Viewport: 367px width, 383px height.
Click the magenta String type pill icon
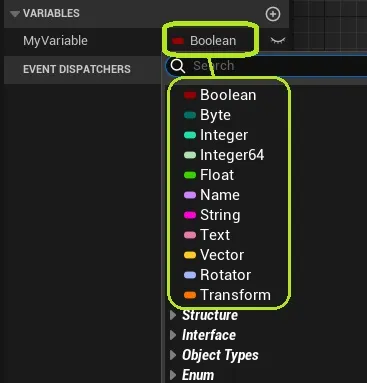tap(190, 215)
